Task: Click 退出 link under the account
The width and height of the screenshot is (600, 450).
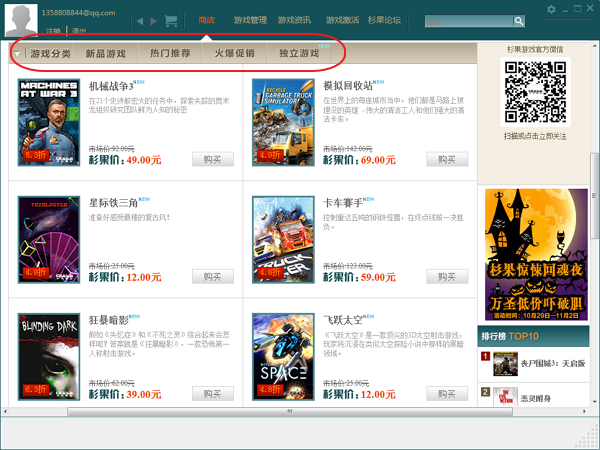Action: pos(79,31)
